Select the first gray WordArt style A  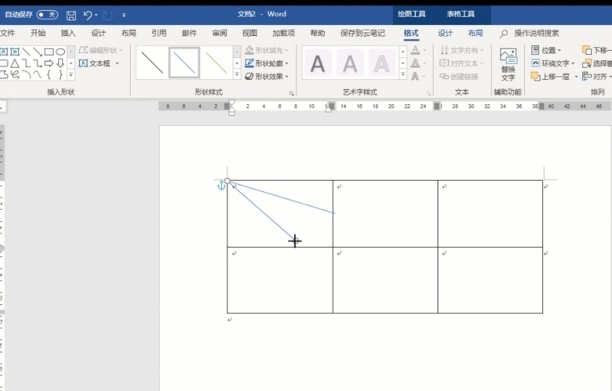point(318,64)
